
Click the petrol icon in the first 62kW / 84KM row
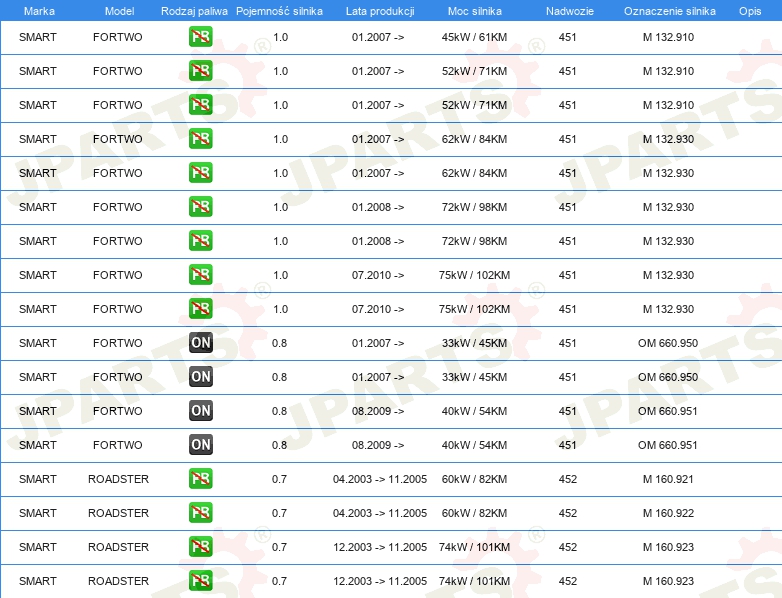tap(201, 139)
